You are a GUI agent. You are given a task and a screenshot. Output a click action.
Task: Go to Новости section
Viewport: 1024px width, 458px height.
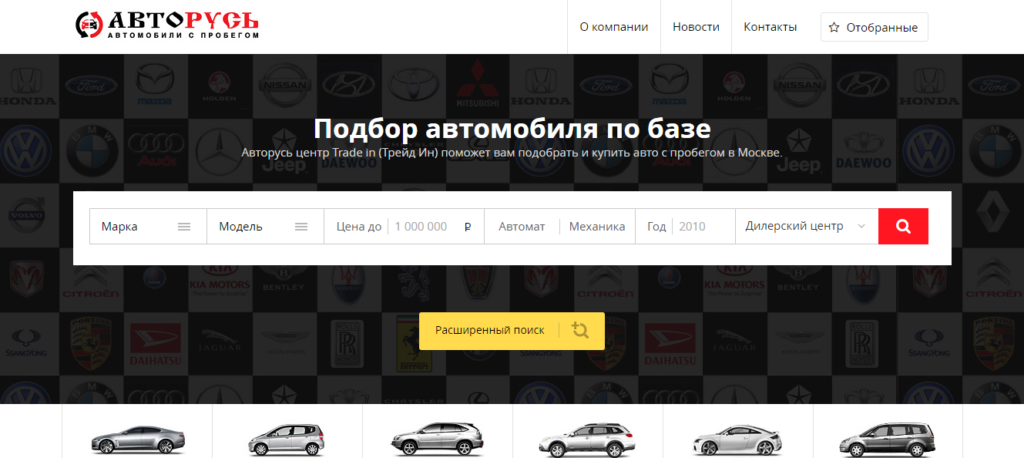point(696,27)
